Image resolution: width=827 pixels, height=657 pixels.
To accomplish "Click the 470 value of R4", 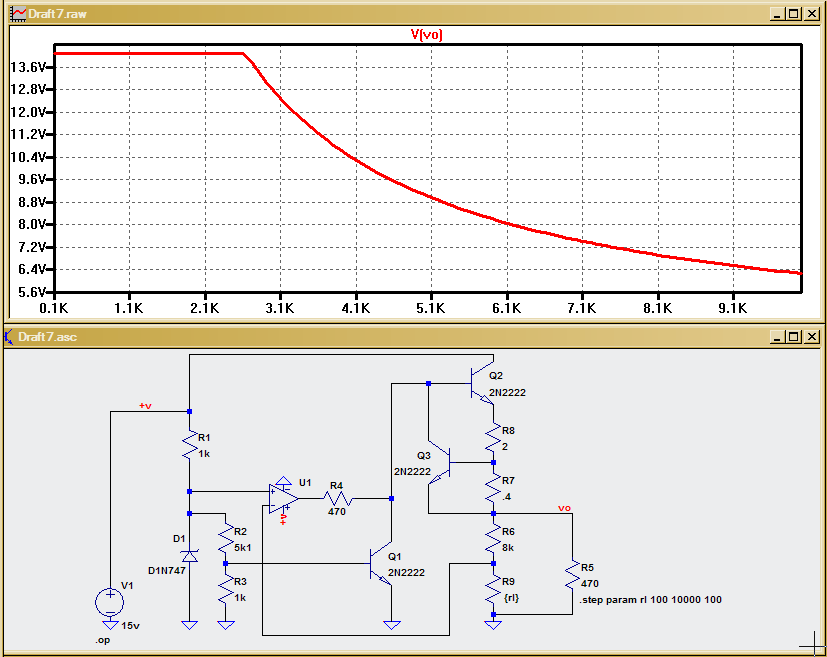I will [336, 511].
